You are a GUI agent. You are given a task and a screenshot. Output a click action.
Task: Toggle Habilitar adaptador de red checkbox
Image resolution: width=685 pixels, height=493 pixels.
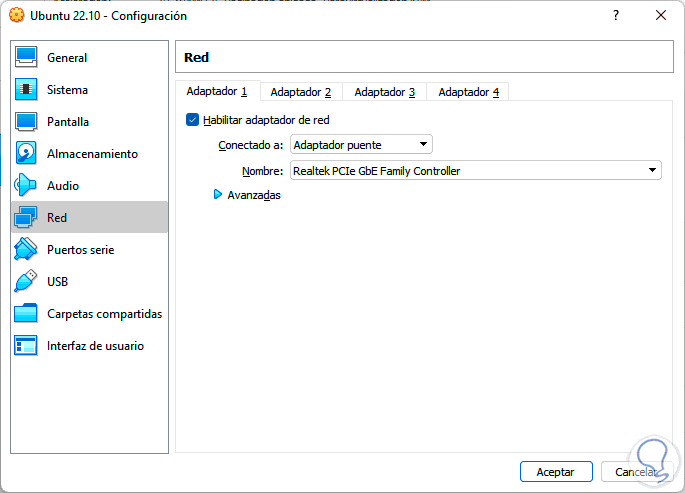(193, 120)
